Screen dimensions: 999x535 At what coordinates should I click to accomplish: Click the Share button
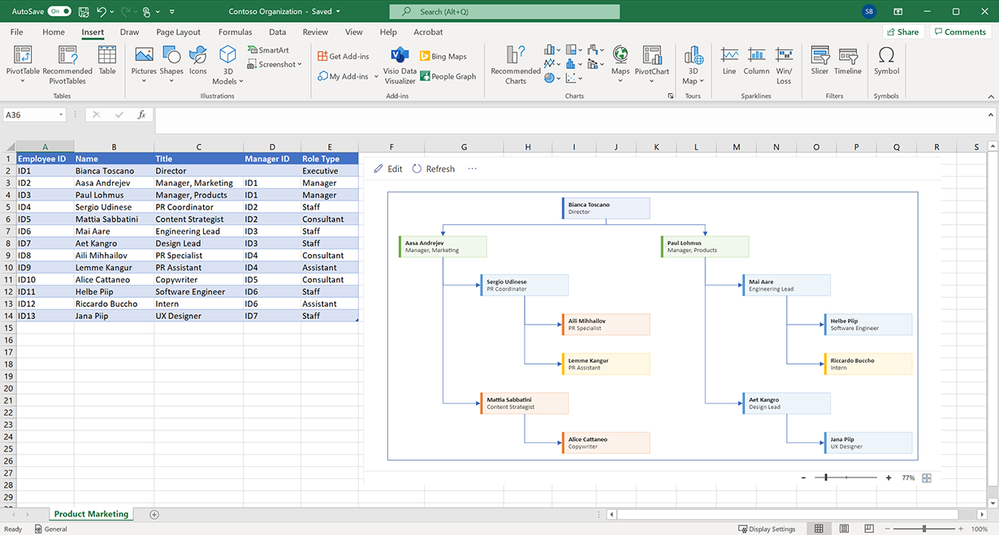point(903,32)
